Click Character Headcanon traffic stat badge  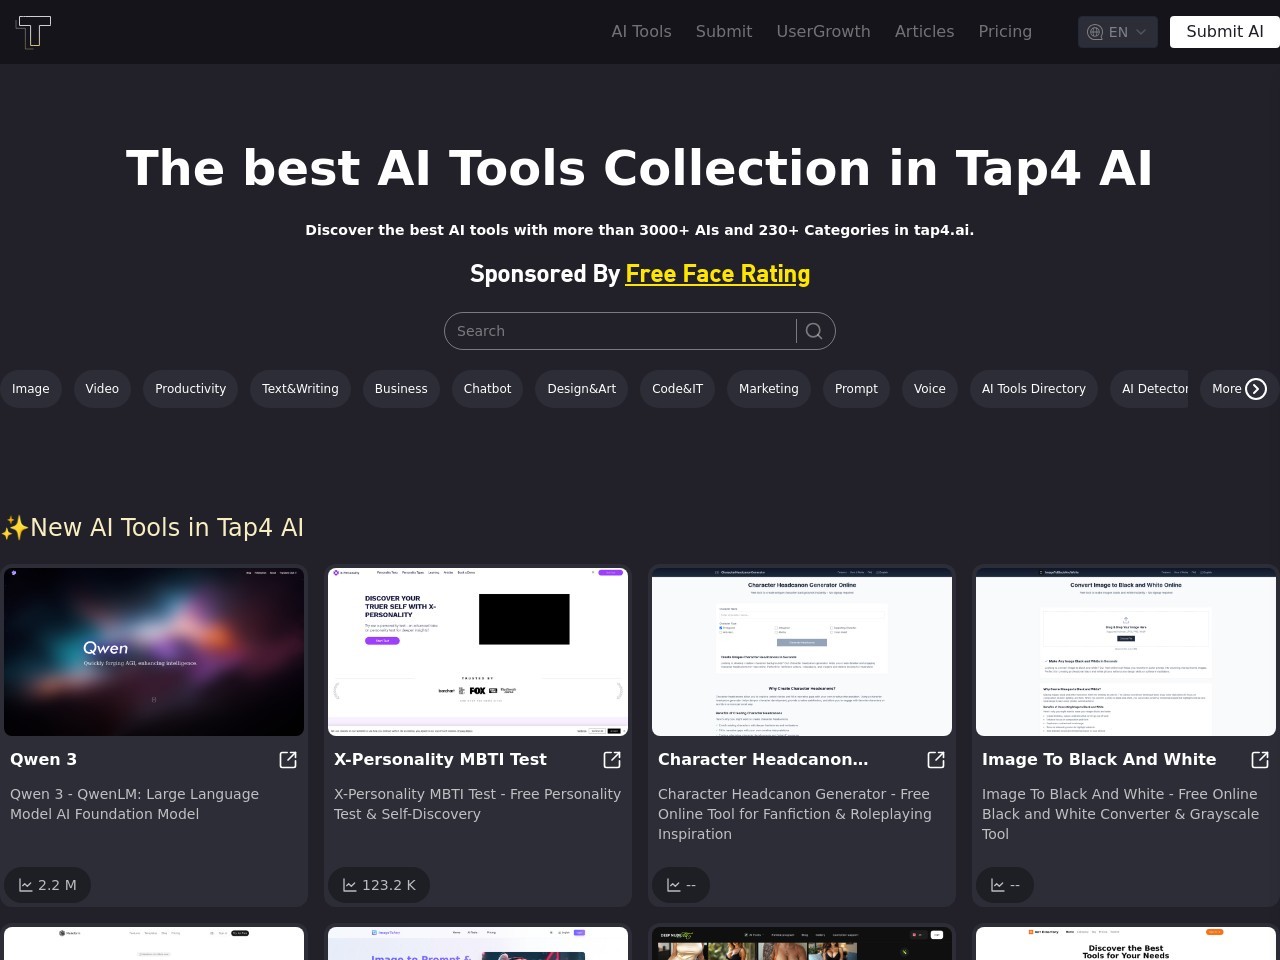681,885
